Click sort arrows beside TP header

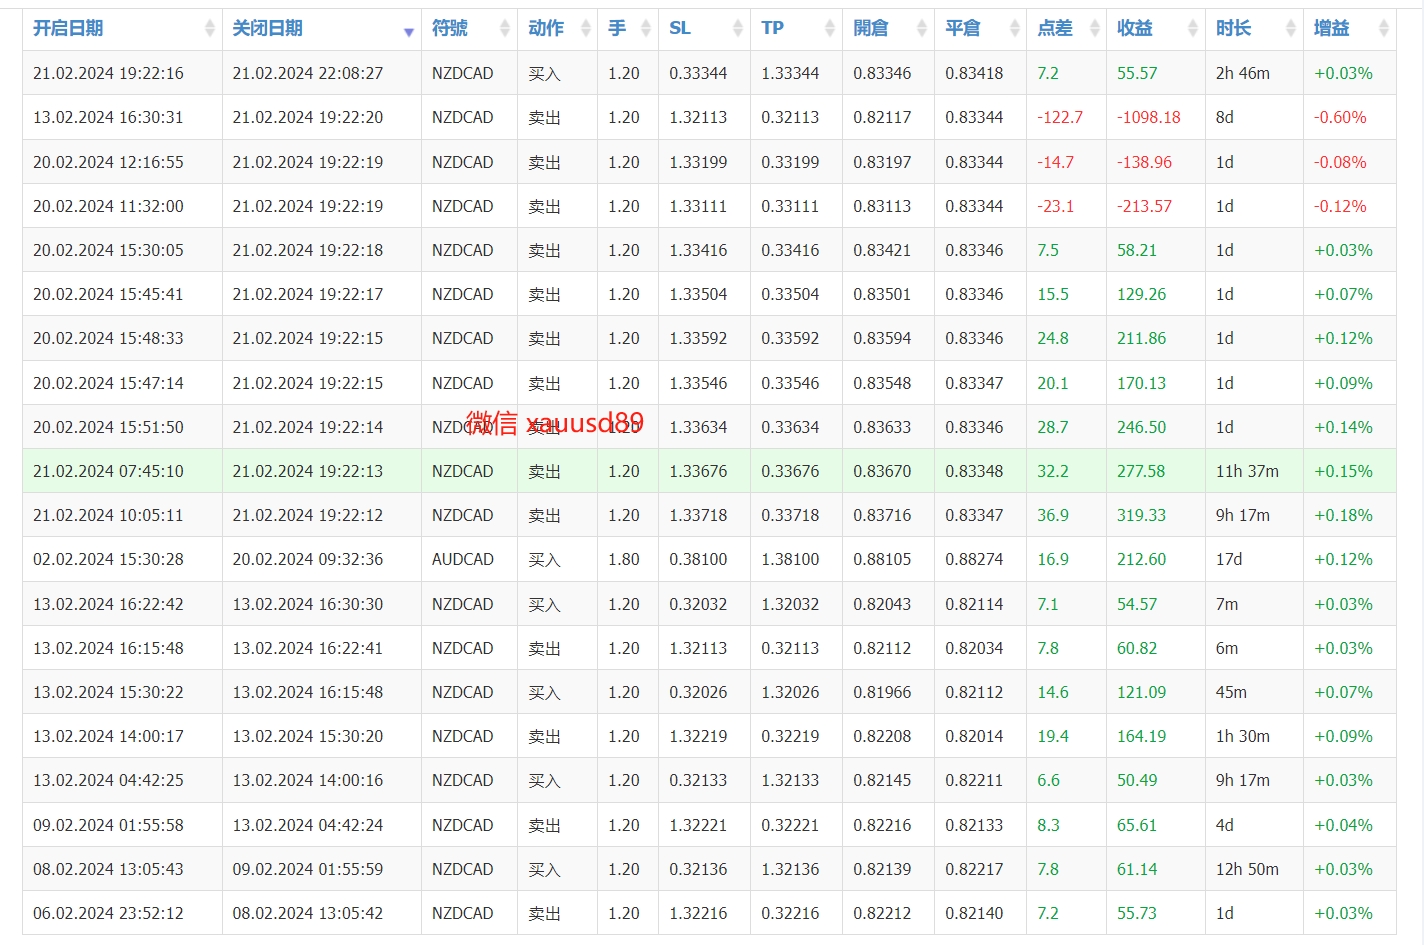click(x=829, y=29)
